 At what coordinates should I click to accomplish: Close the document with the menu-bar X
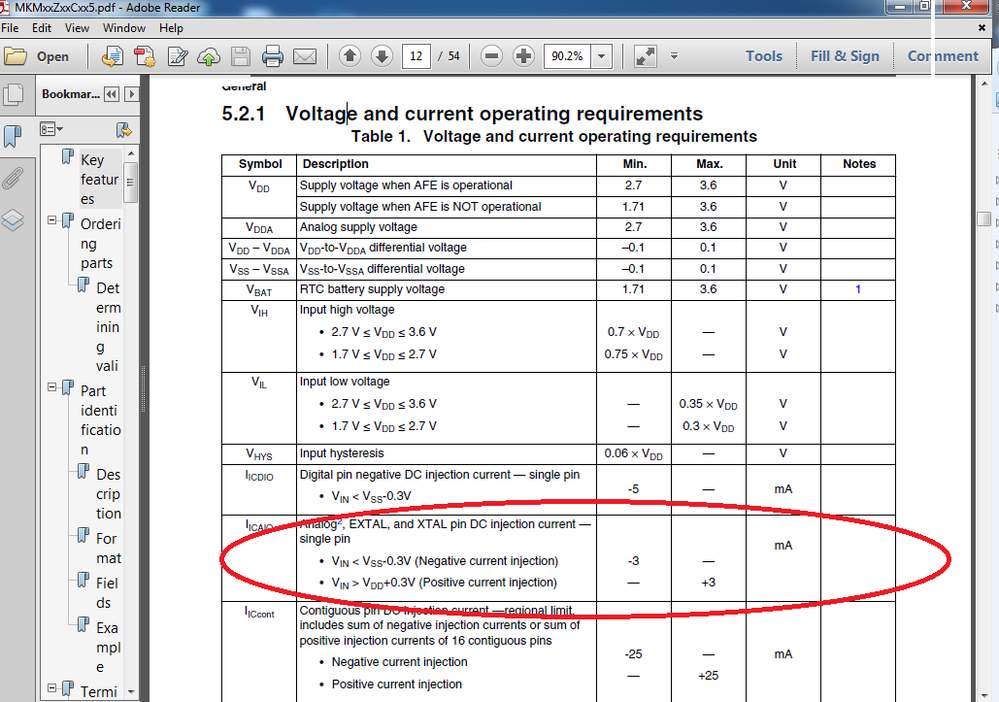tap(982, 28)
